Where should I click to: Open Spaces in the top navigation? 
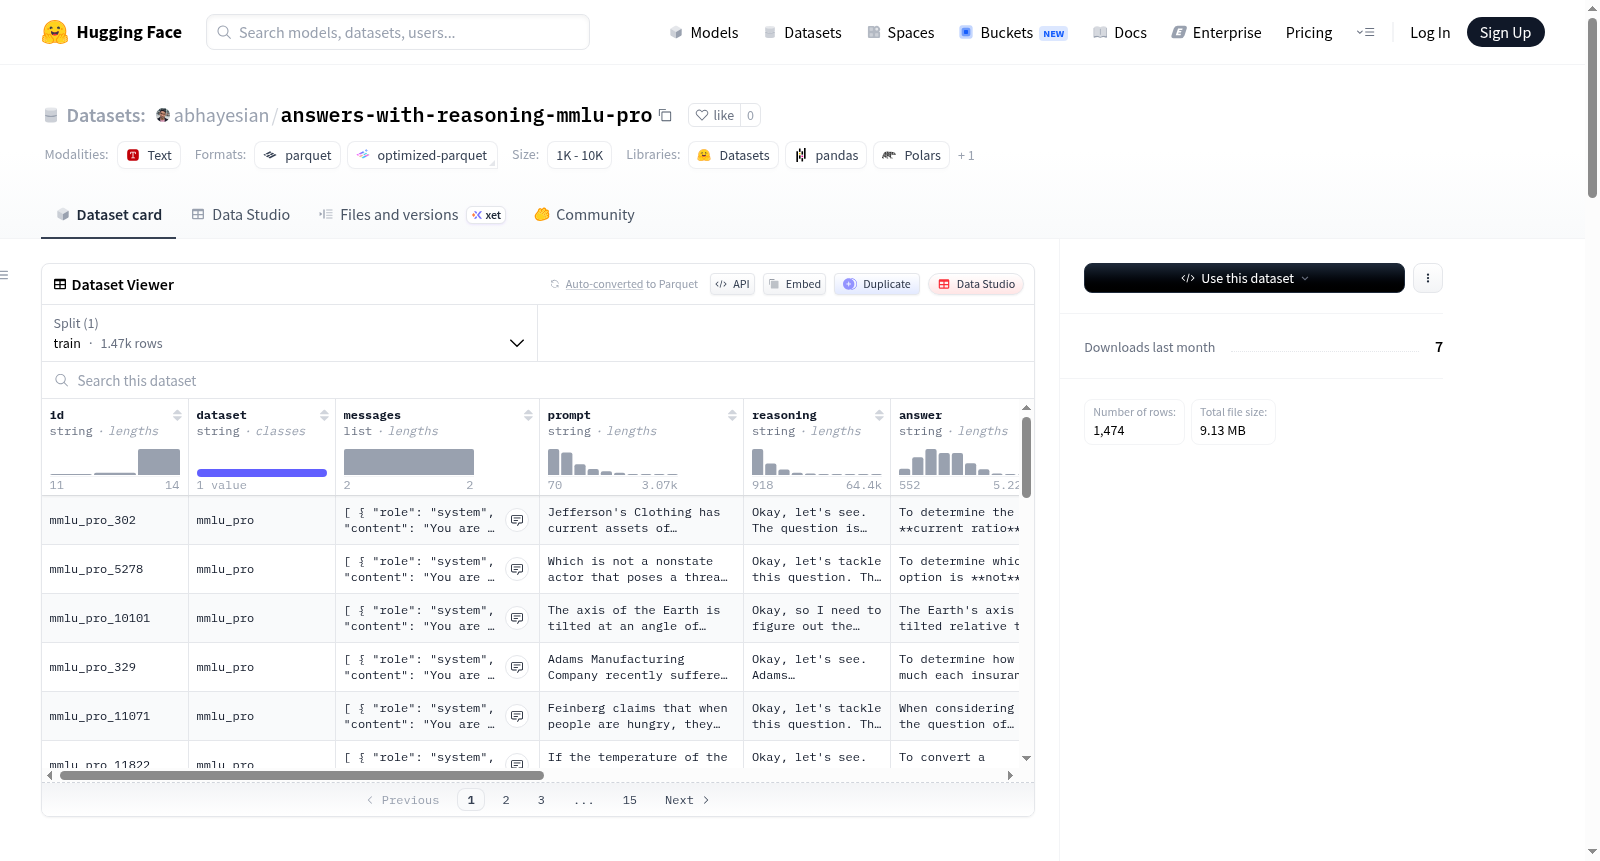[901, 32]
